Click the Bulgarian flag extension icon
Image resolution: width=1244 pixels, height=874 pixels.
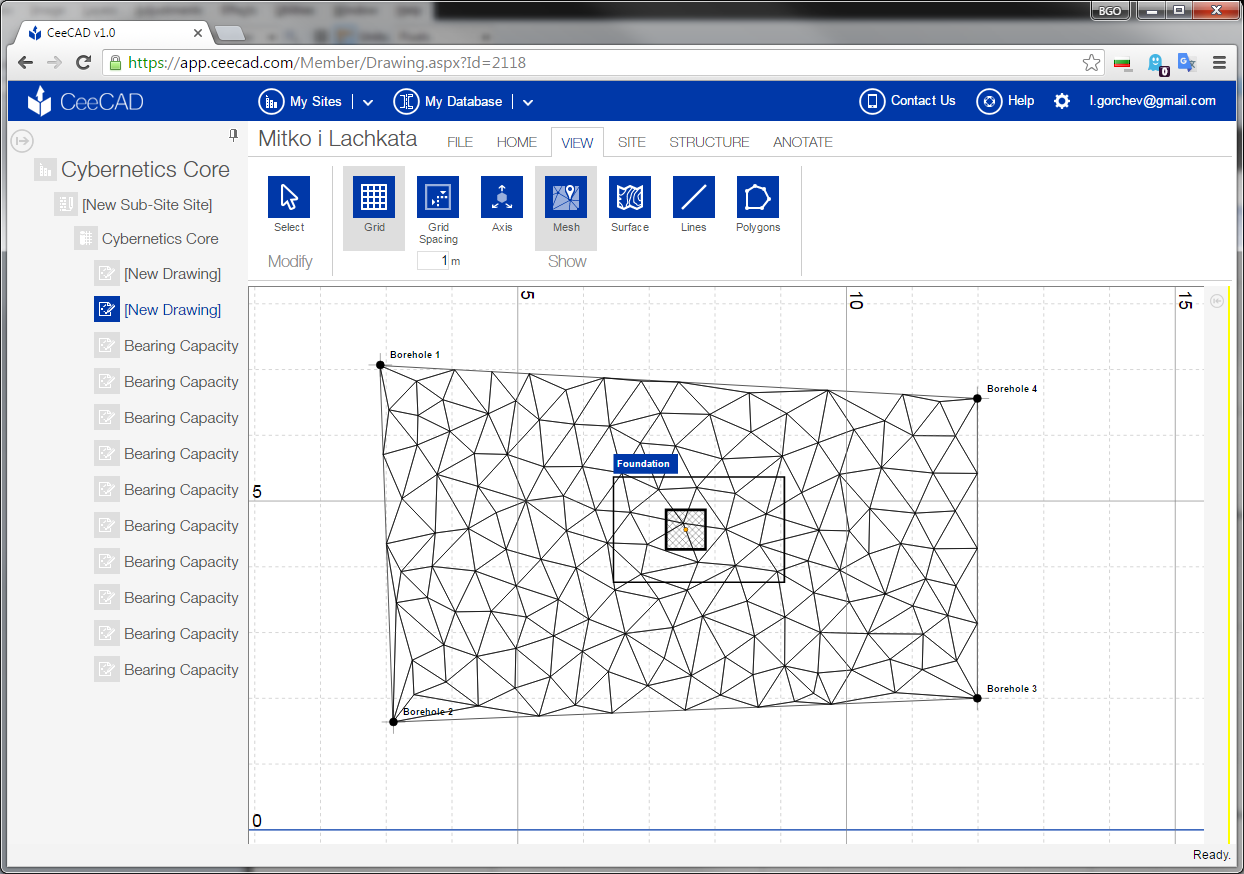click(x=1123, y=63)
